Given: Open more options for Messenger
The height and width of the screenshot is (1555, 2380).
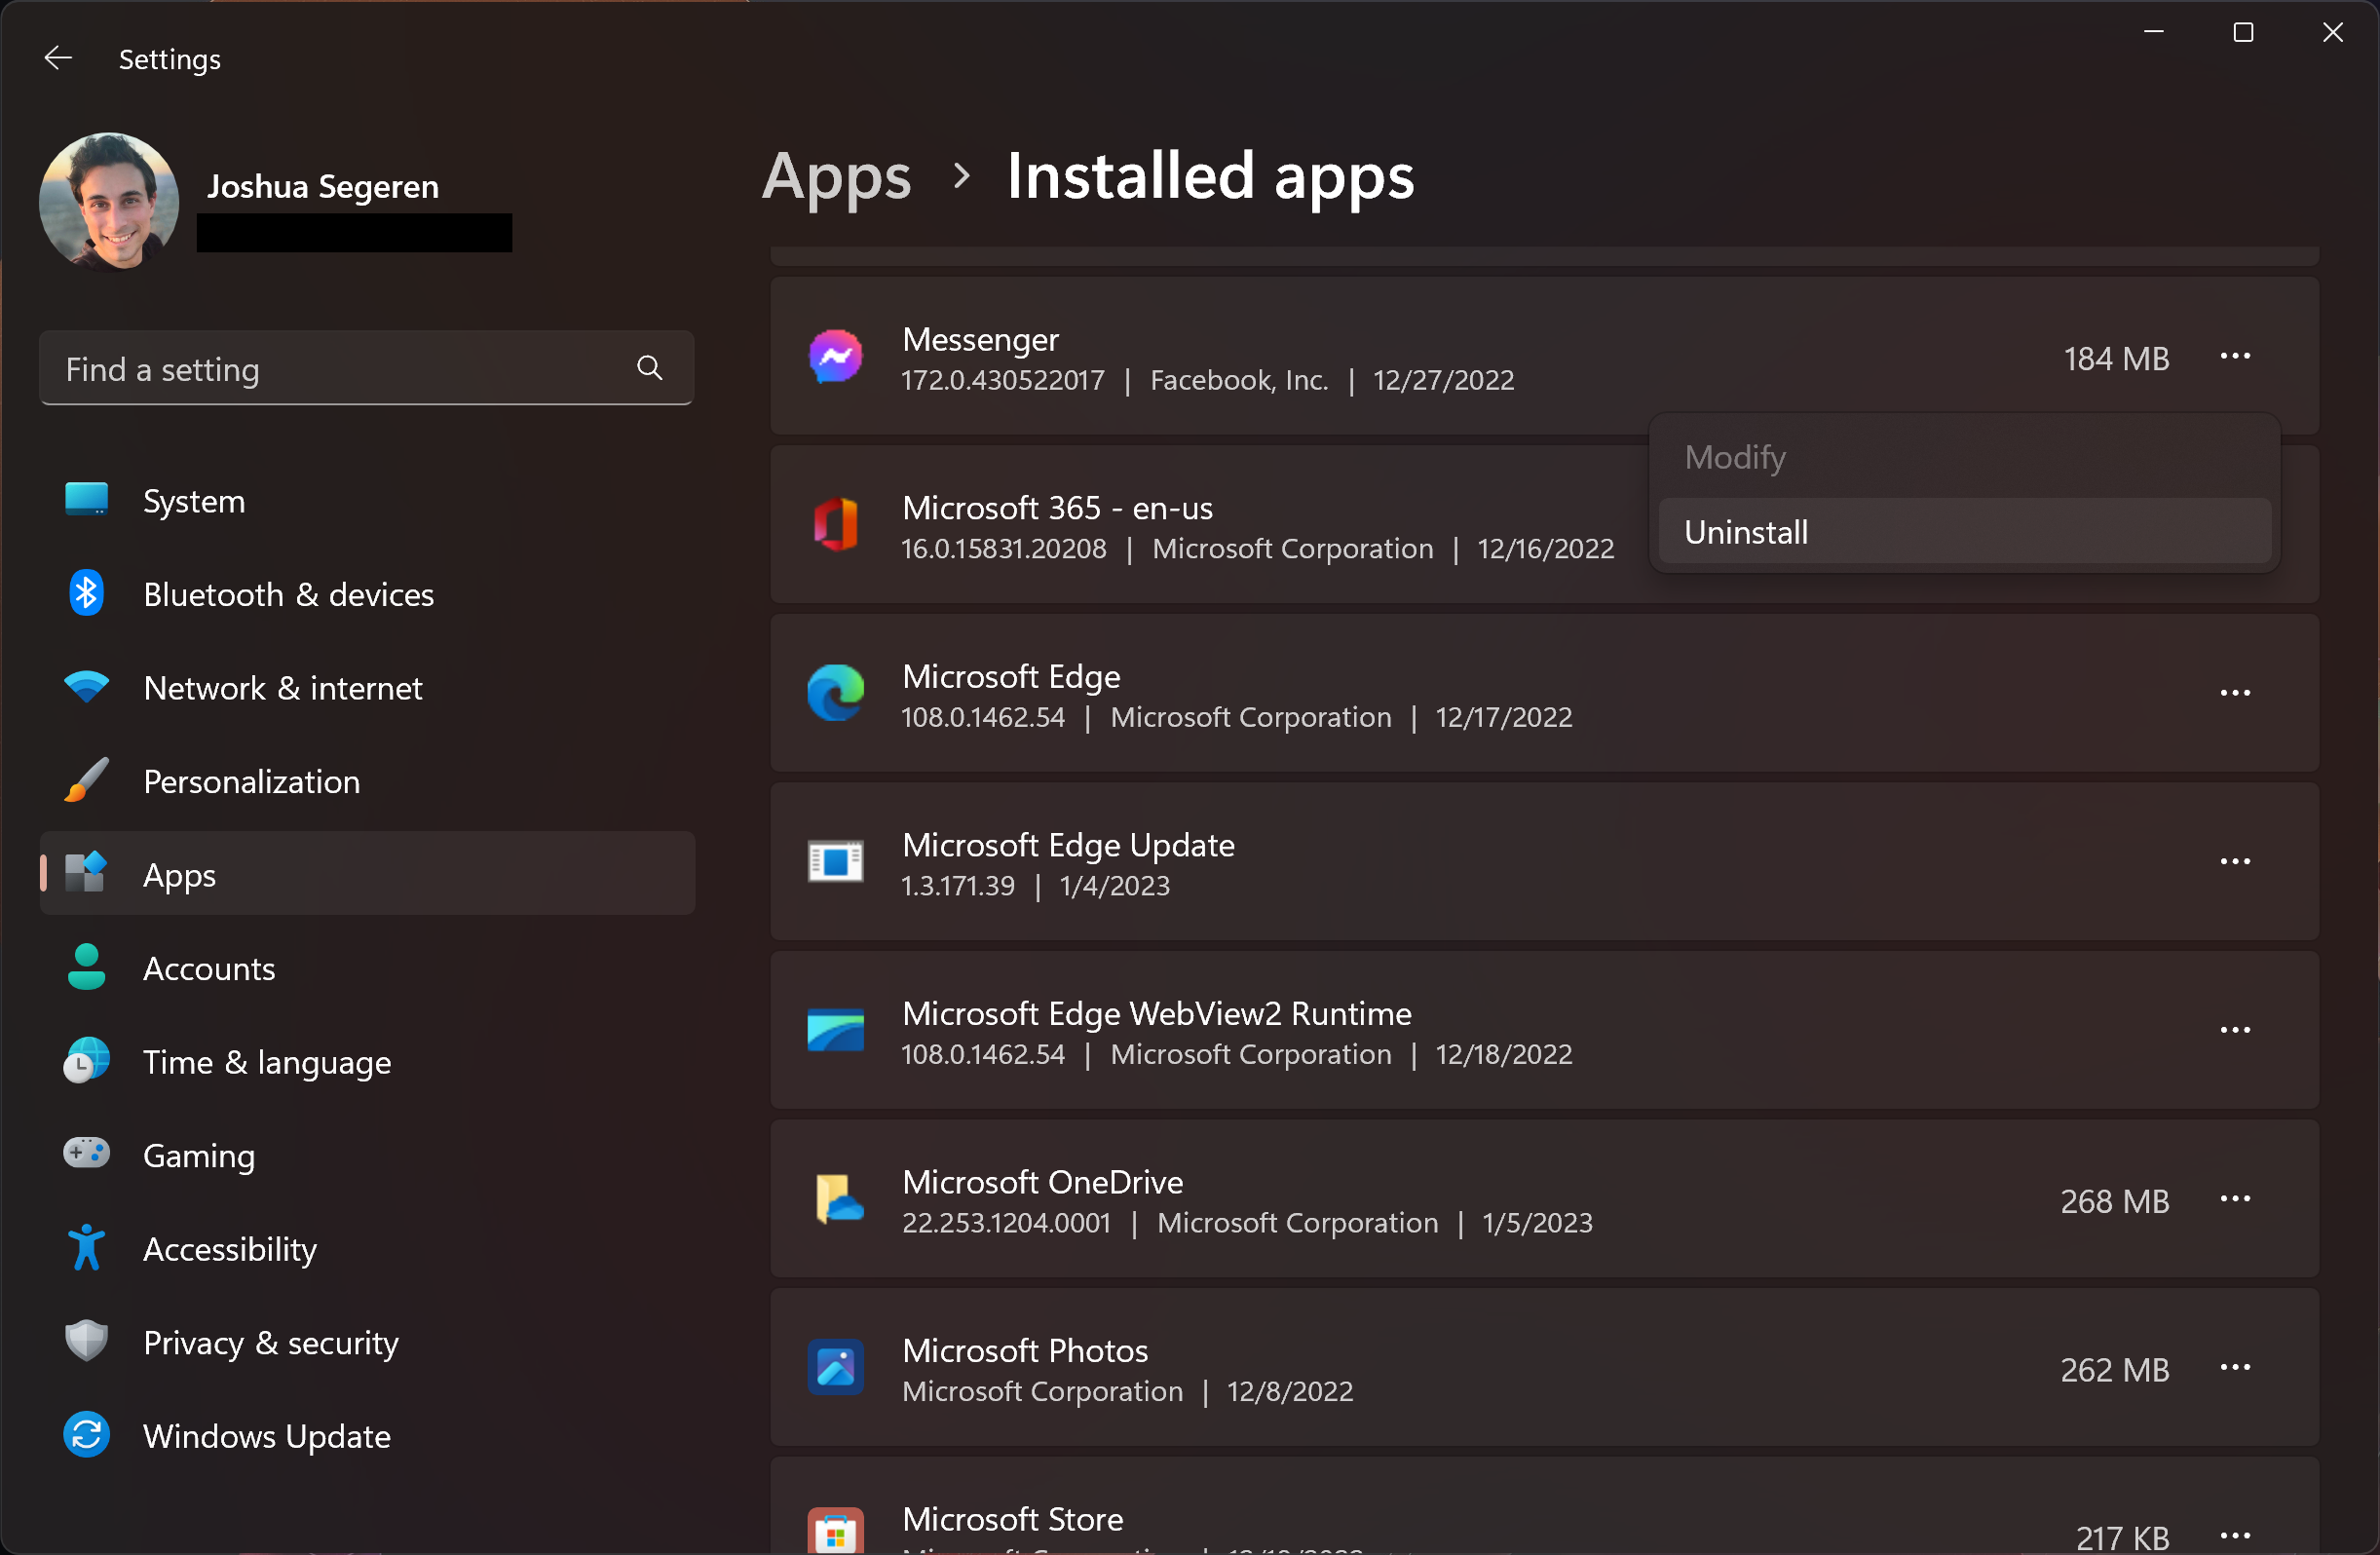Looking at the screenshot, I should click(x=2235, y=357).
